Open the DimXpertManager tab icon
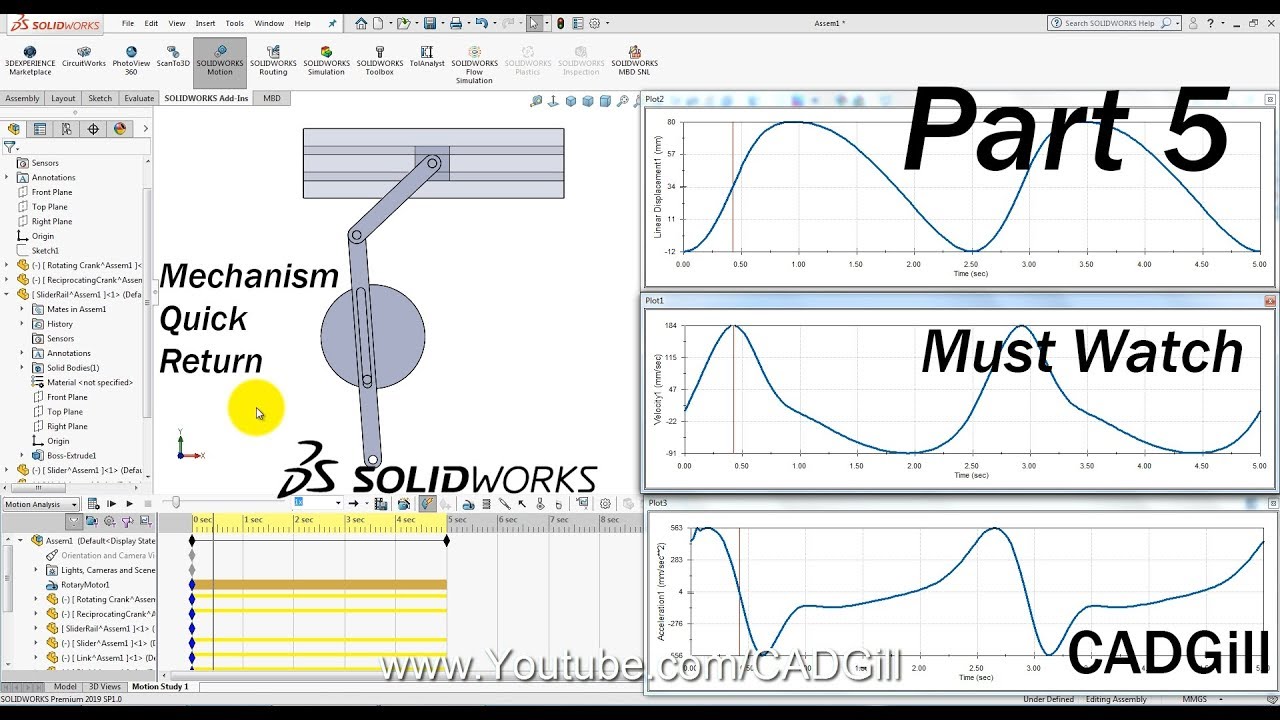1280x720 pixels. (x=93, y=129)
